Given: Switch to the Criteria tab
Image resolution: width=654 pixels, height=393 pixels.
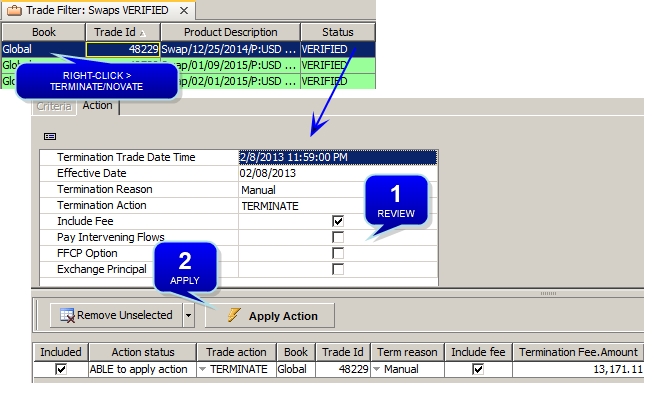Looking at the screenshot, I should (54, 106).
